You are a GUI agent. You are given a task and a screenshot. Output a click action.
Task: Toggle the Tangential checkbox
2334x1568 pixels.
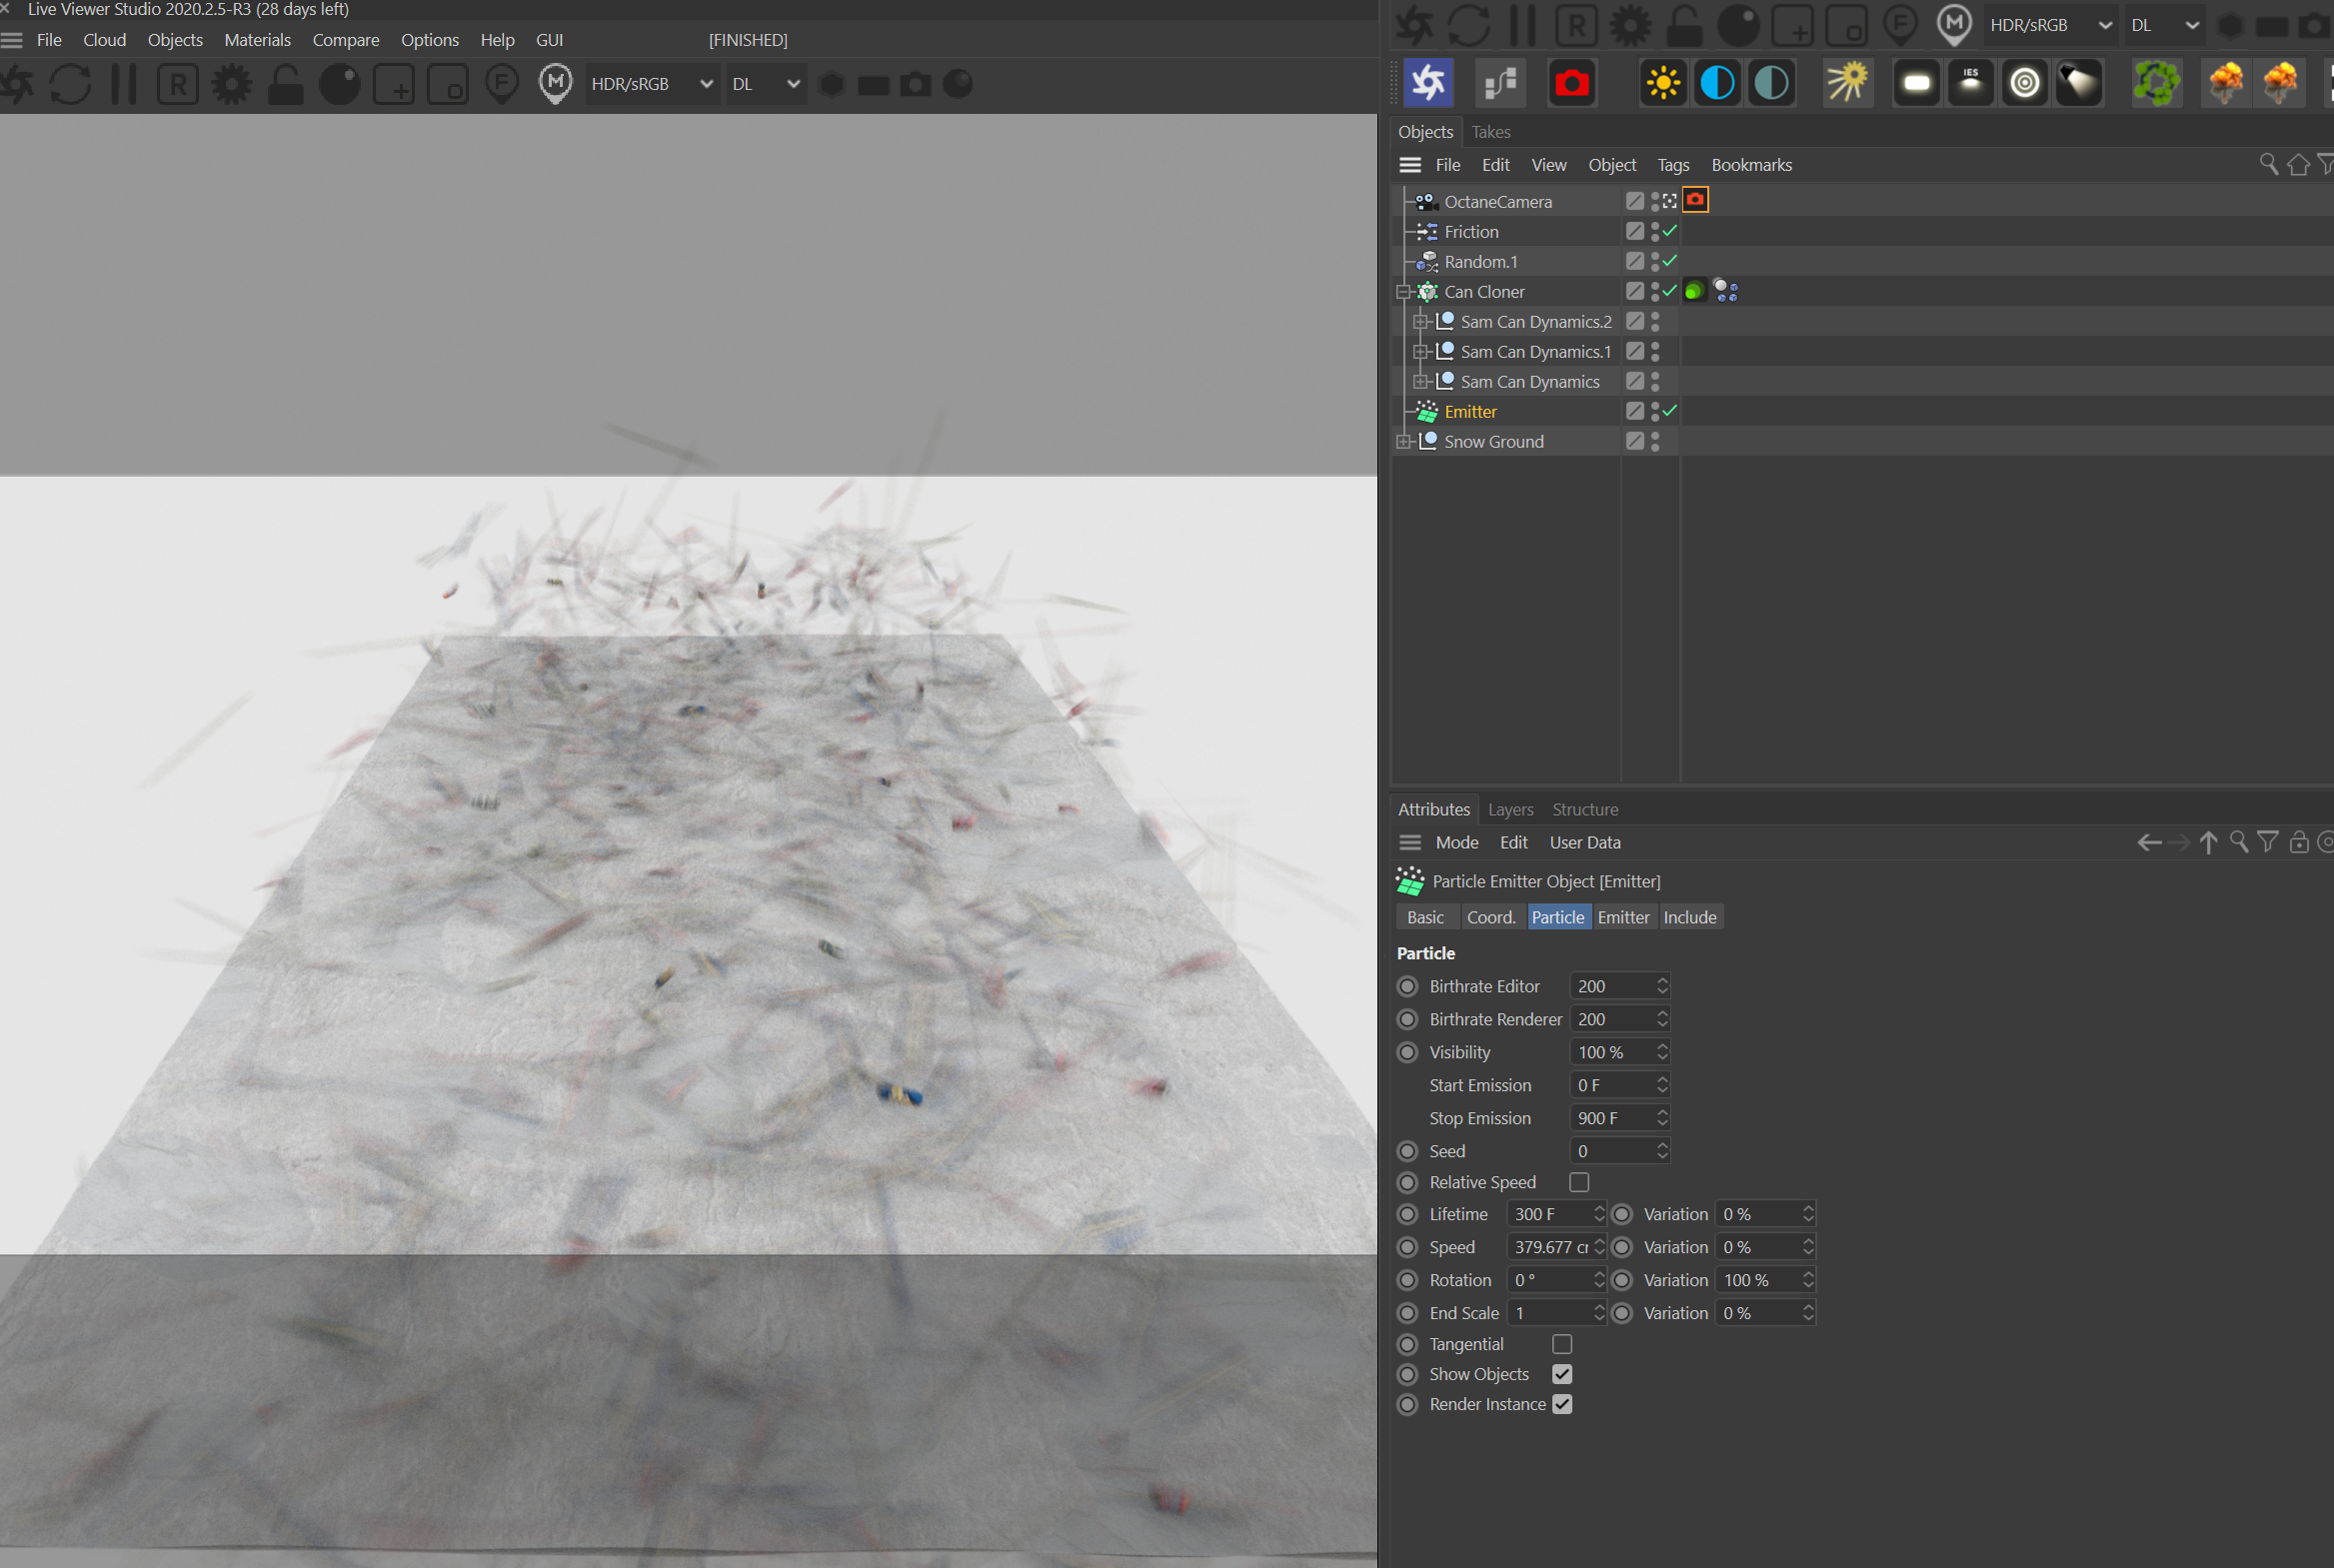(x=1562, y=1344)
